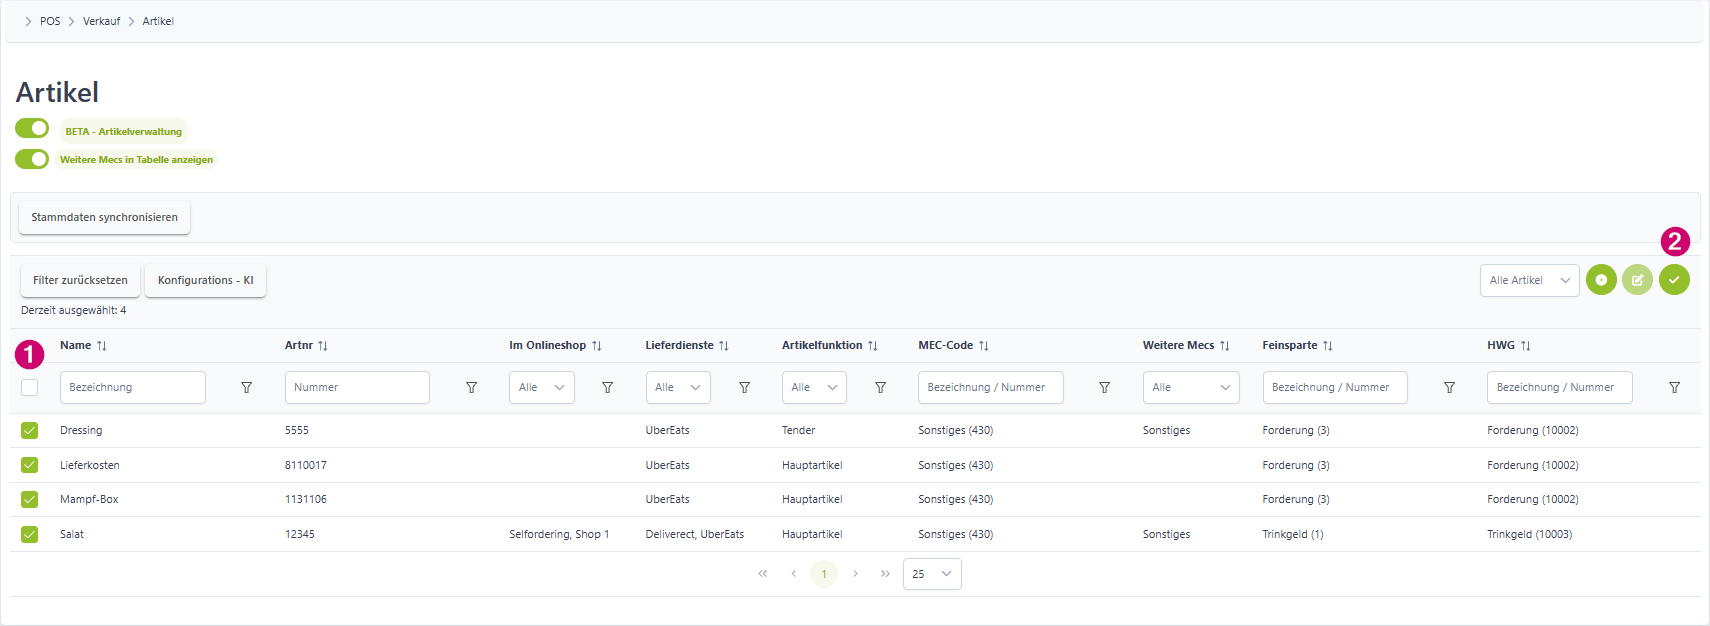This screenshot has width=1710, height=626.
Task: Sort by Im Onlineshop column arrows
Action: click(x=597, y=346)
